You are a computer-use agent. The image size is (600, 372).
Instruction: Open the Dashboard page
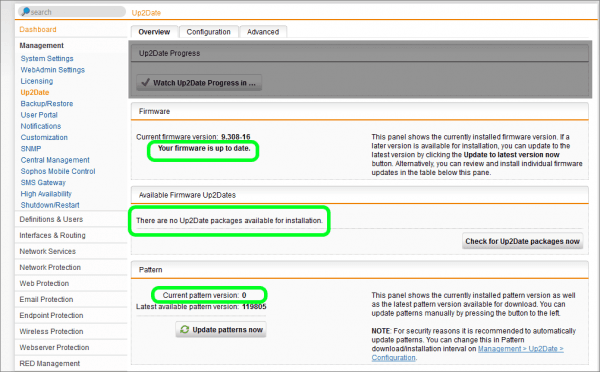tap(38, 29)
